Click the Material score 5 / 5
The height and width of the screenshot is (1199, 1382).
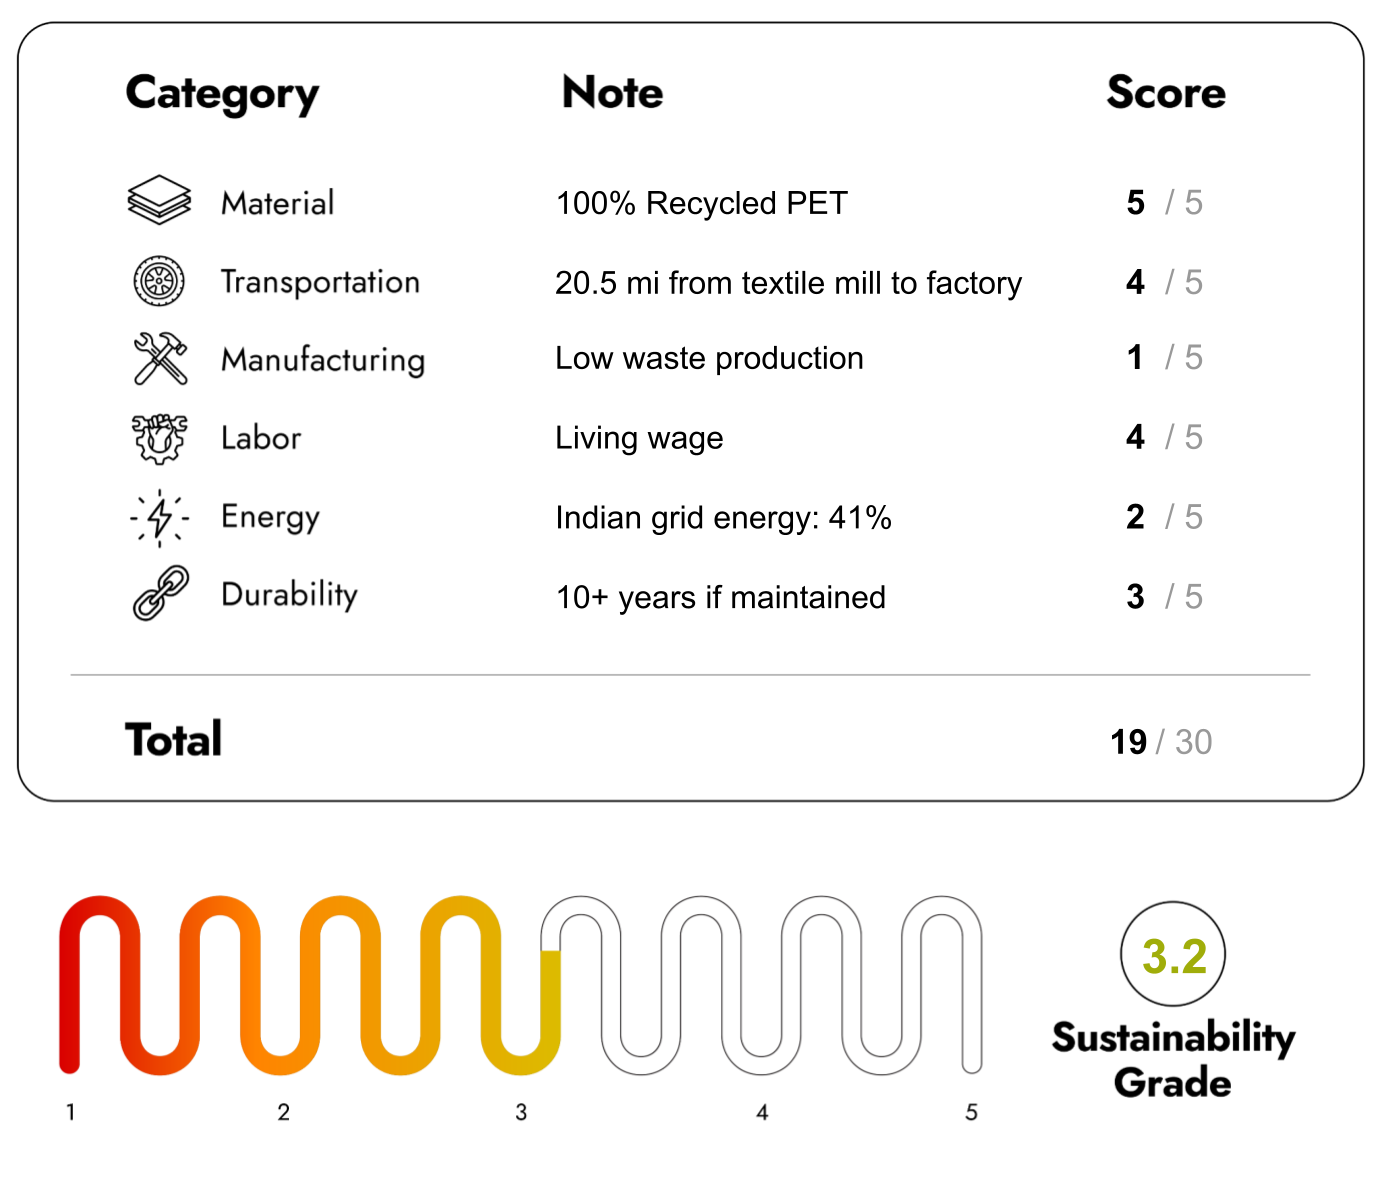coord(1163,203)
